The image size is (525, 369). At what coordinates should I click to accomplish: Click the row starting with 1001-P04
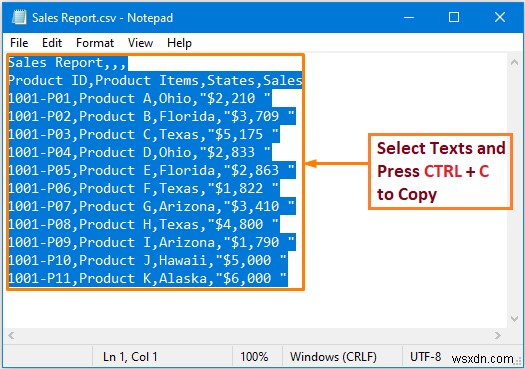(x=140, y=153)
